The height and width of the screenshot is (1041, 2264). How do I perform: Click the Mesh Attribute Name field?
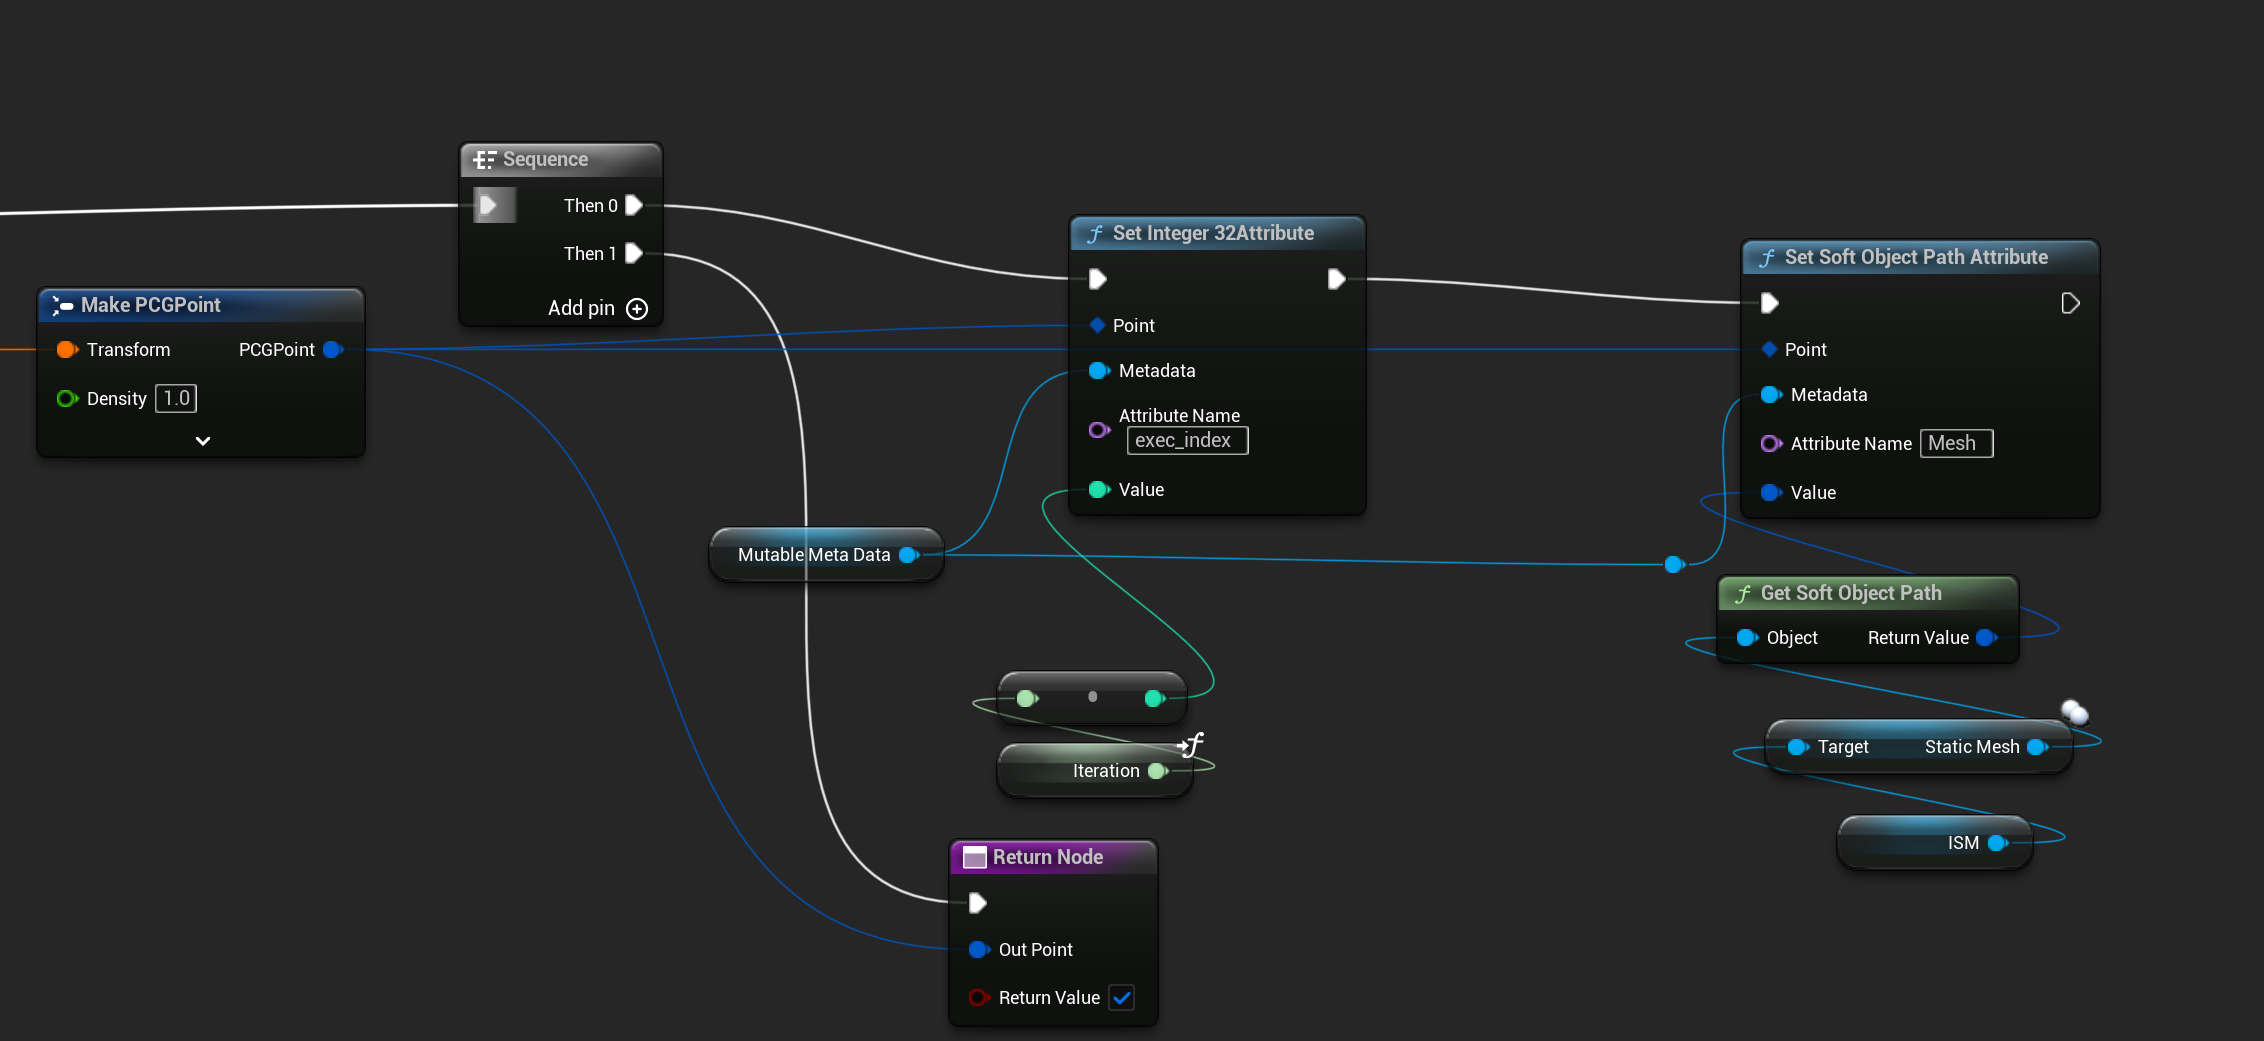(x=1956, y=443)
